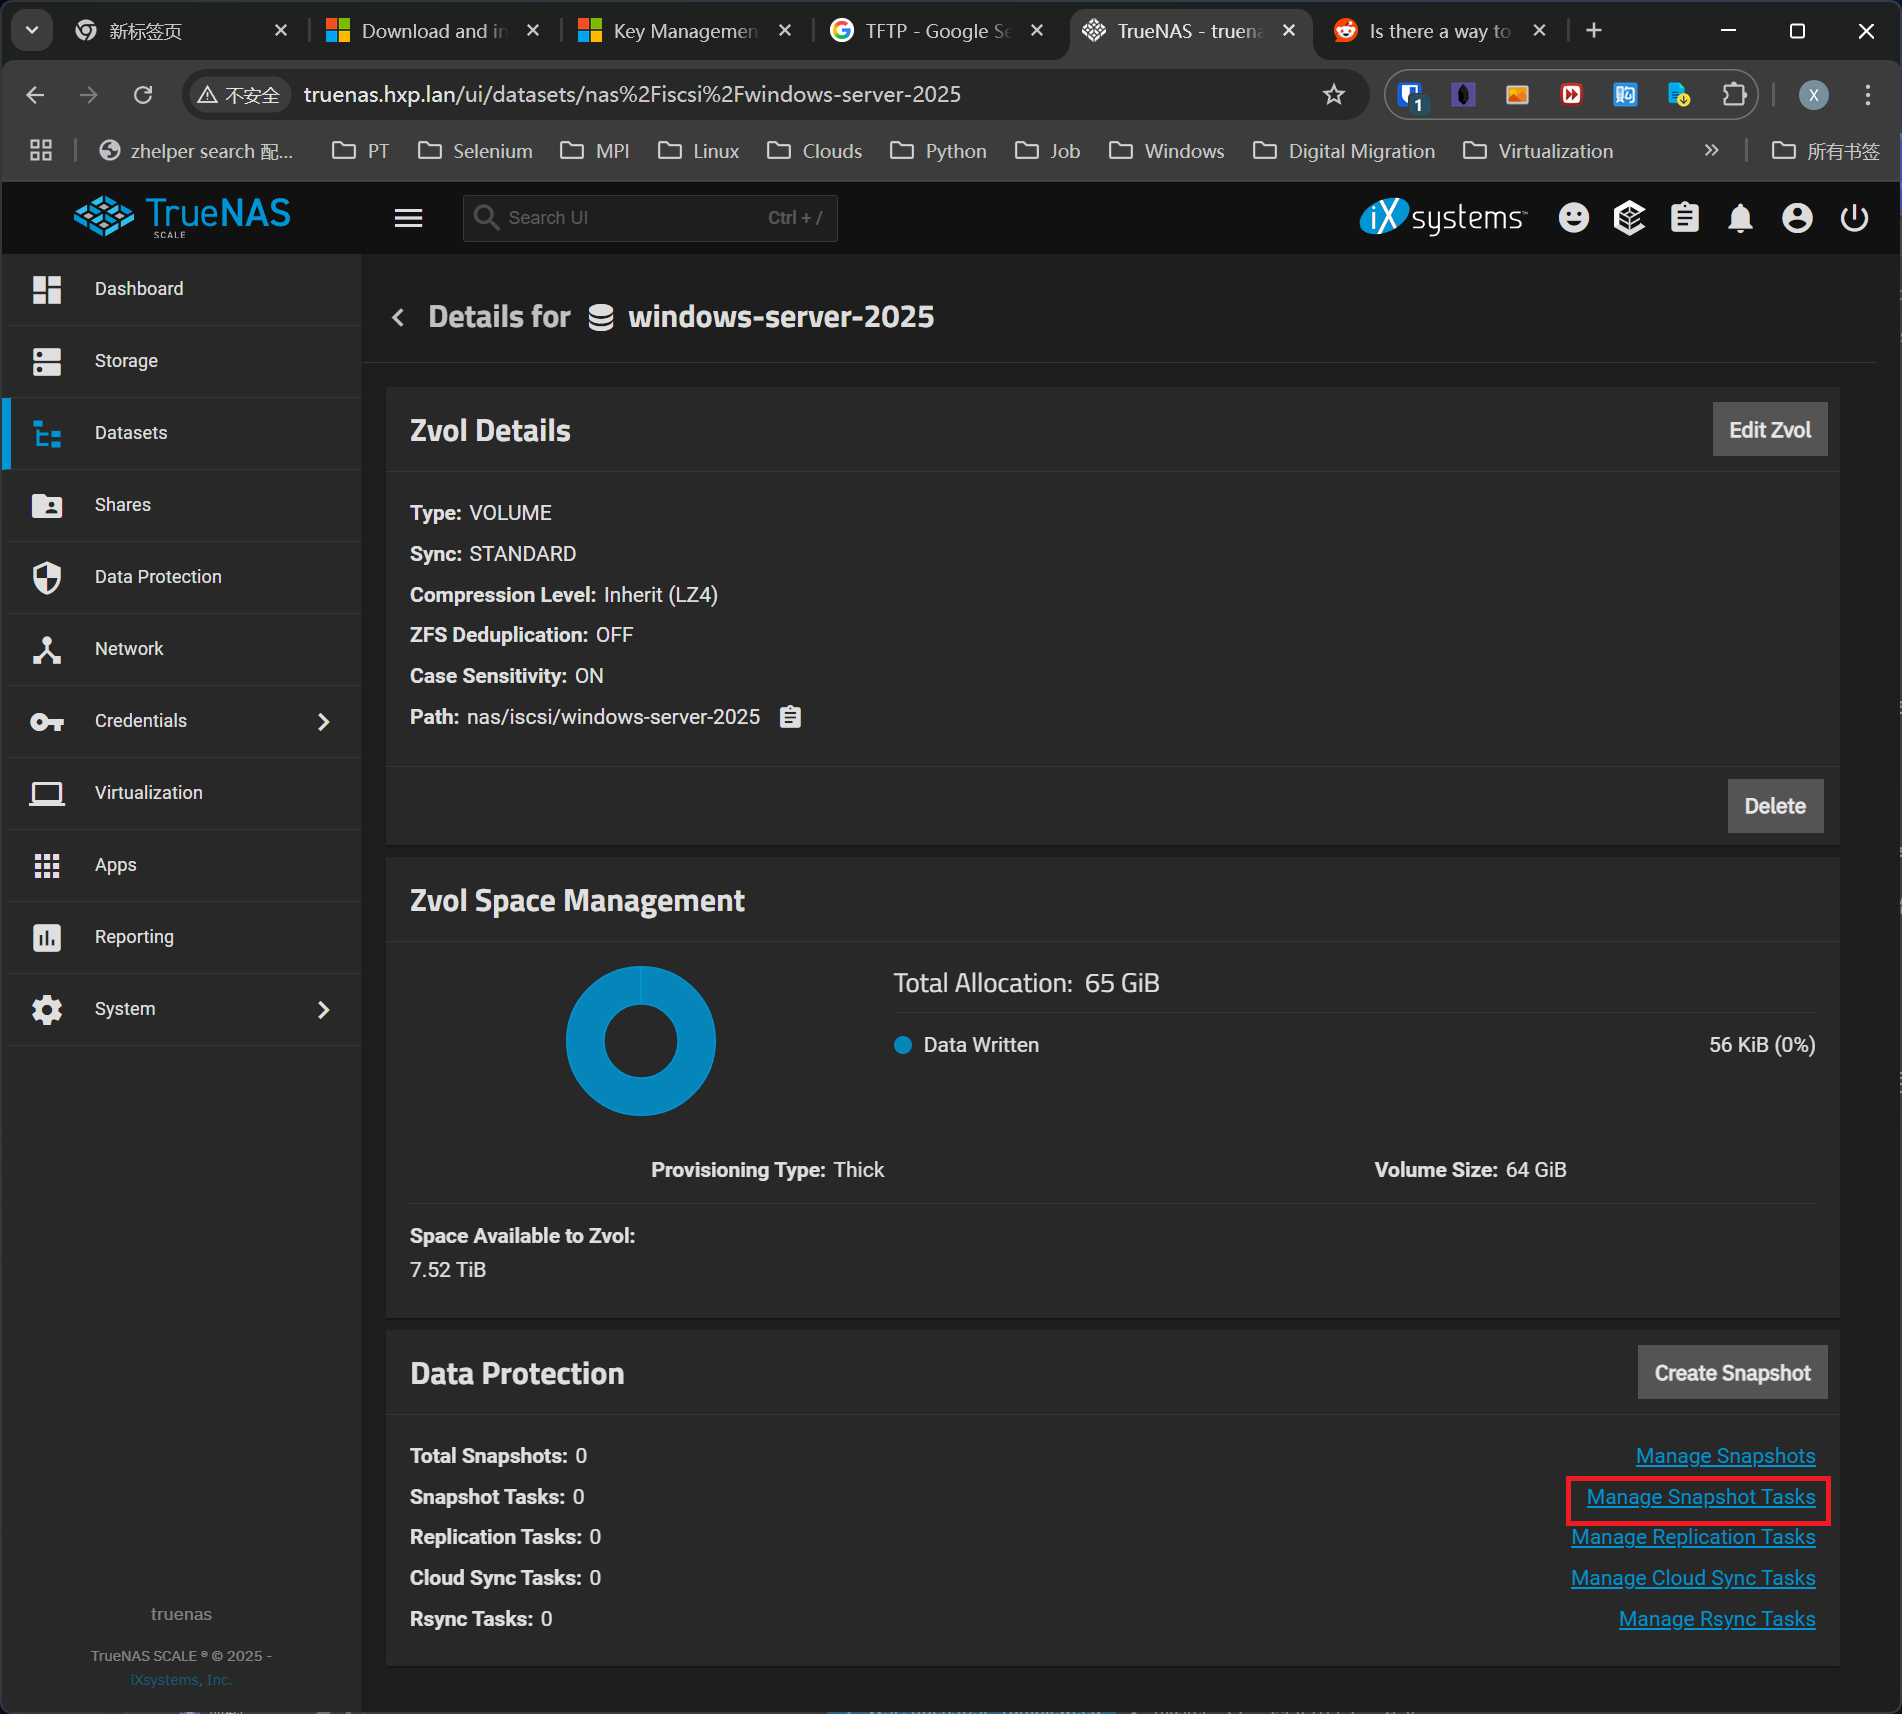Open the Manage Snapshot Tasks link

click(1700, 1497)
